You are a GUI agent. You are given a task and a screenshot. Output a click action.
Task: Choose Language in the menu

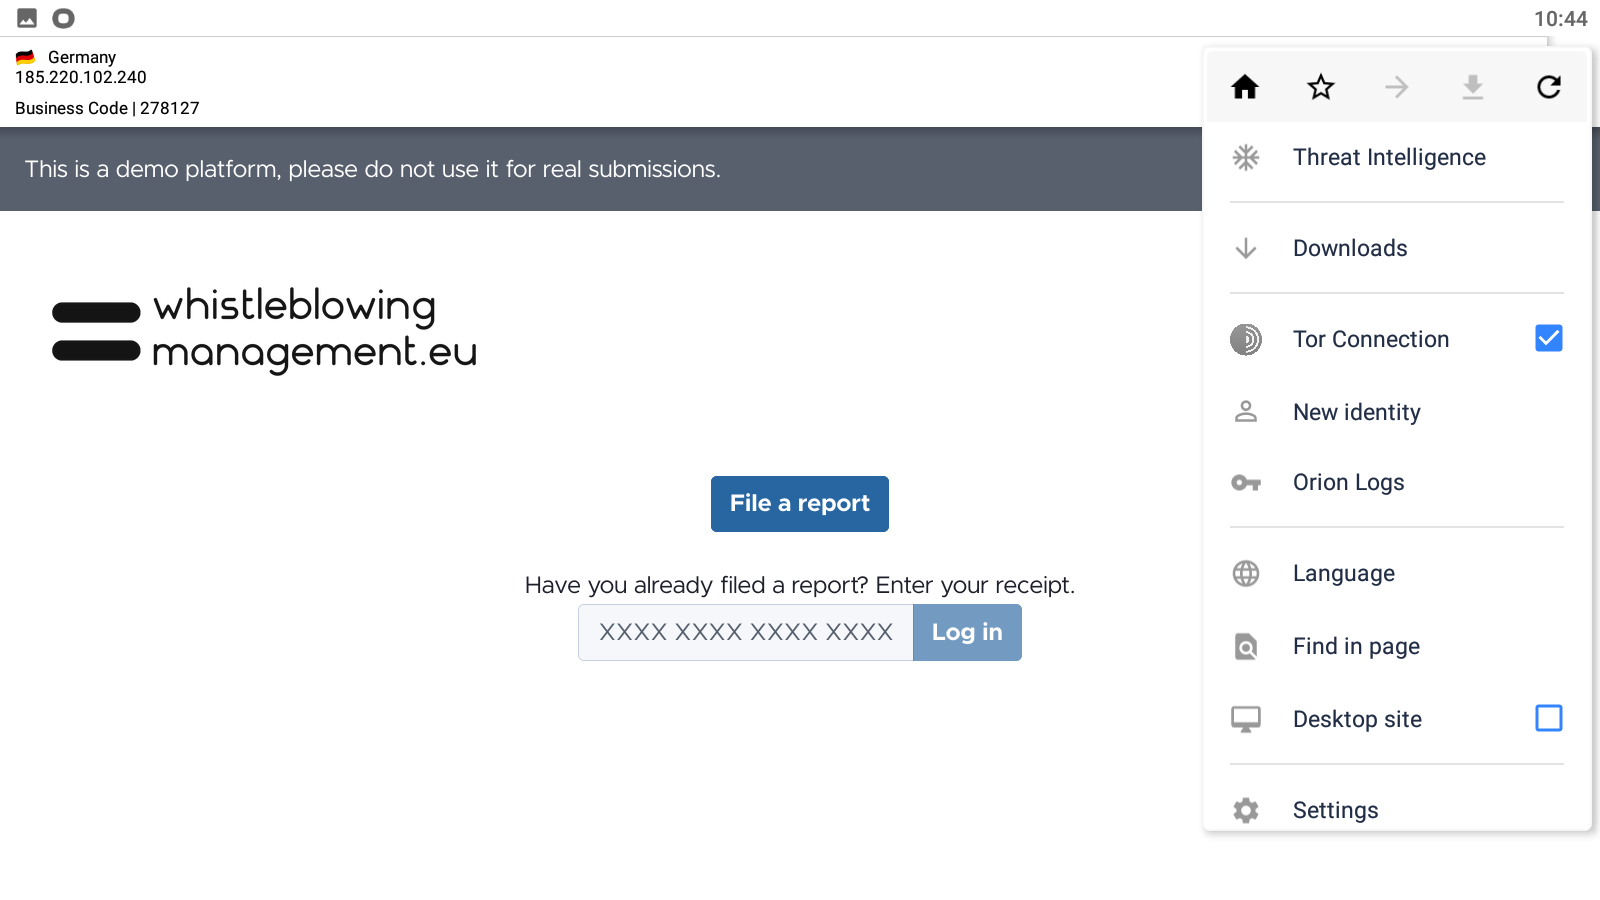(1397, 573)
